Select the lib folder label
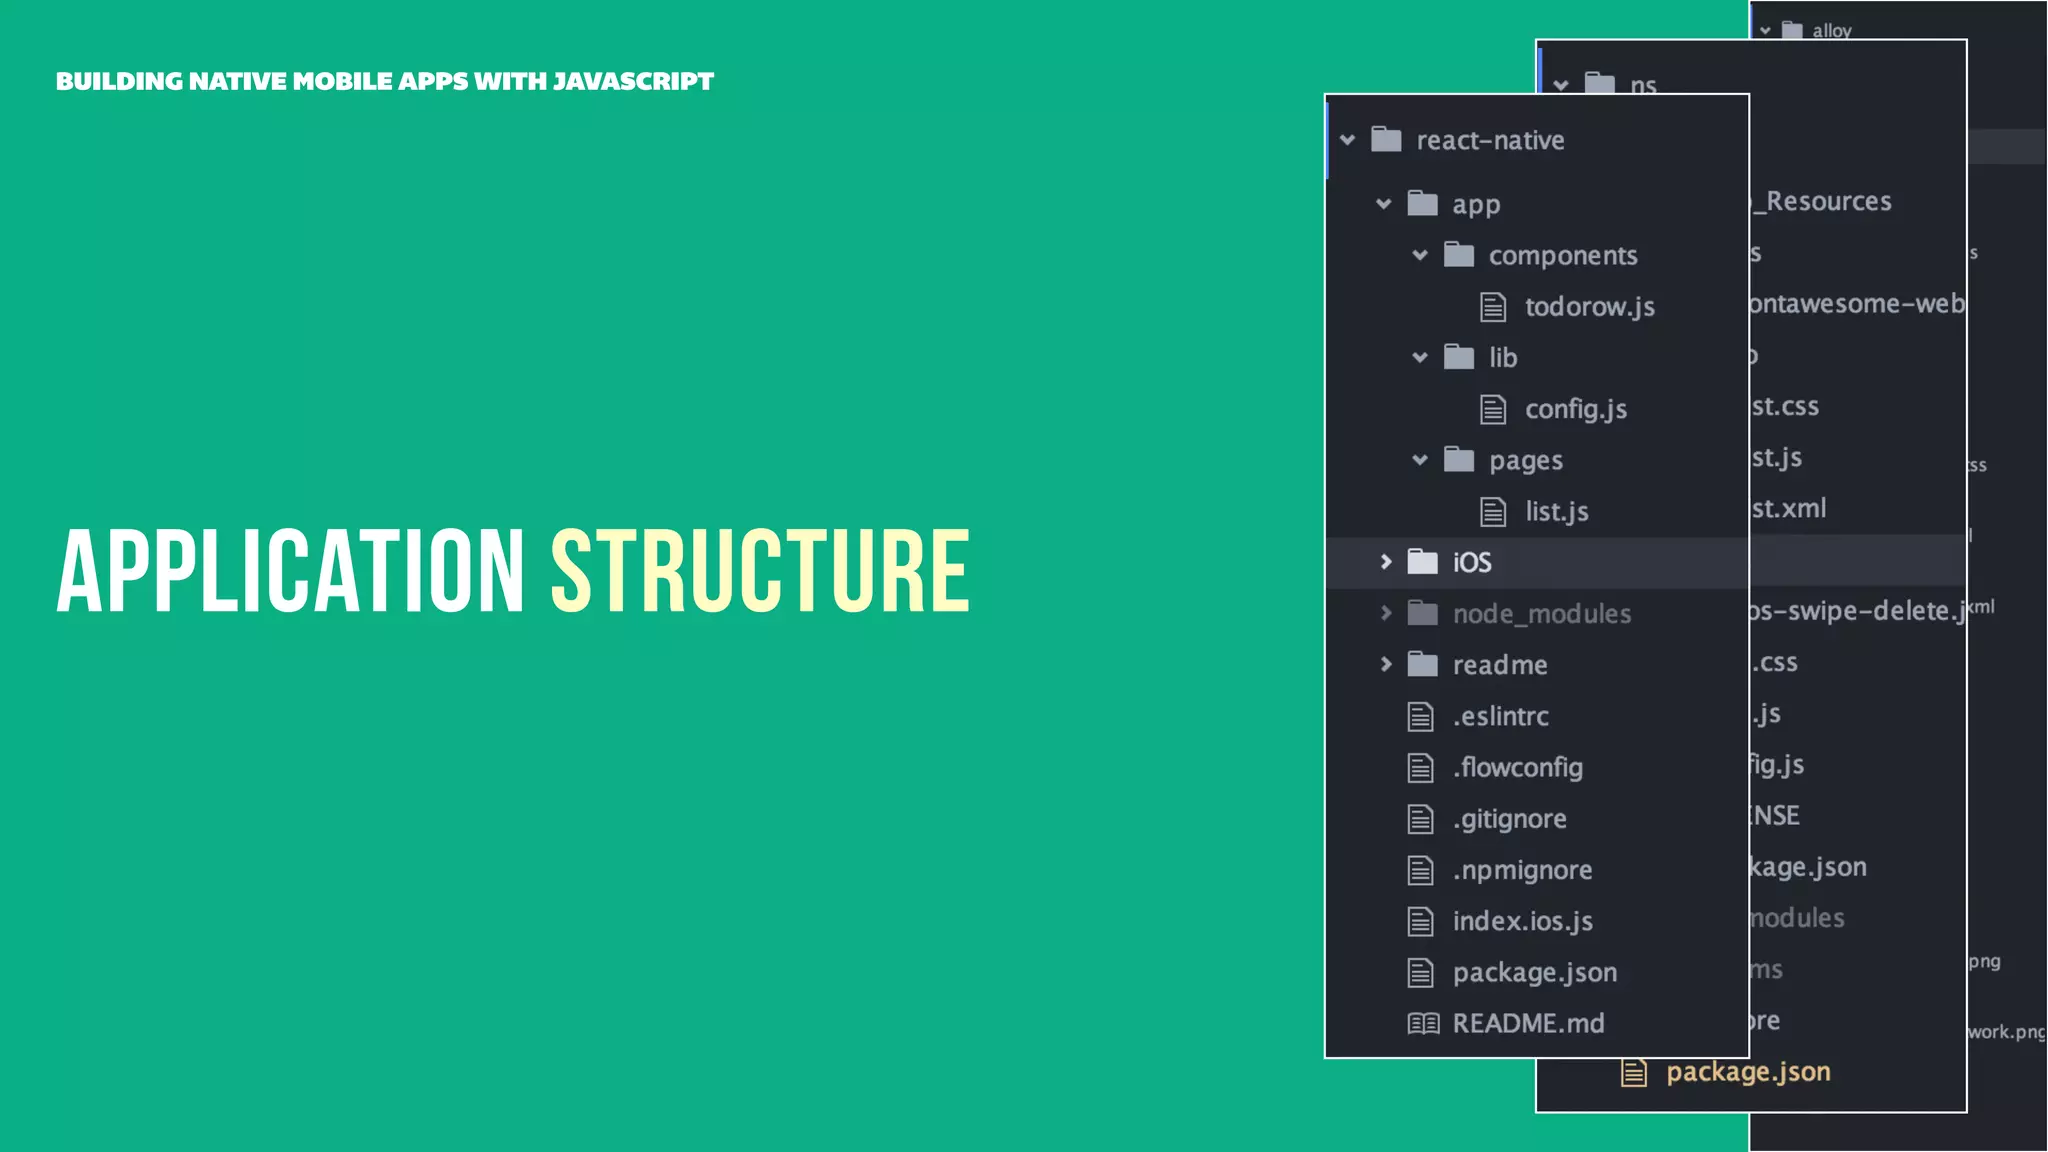The width and height of the screenshot is (2048, 1152). 1503,357
